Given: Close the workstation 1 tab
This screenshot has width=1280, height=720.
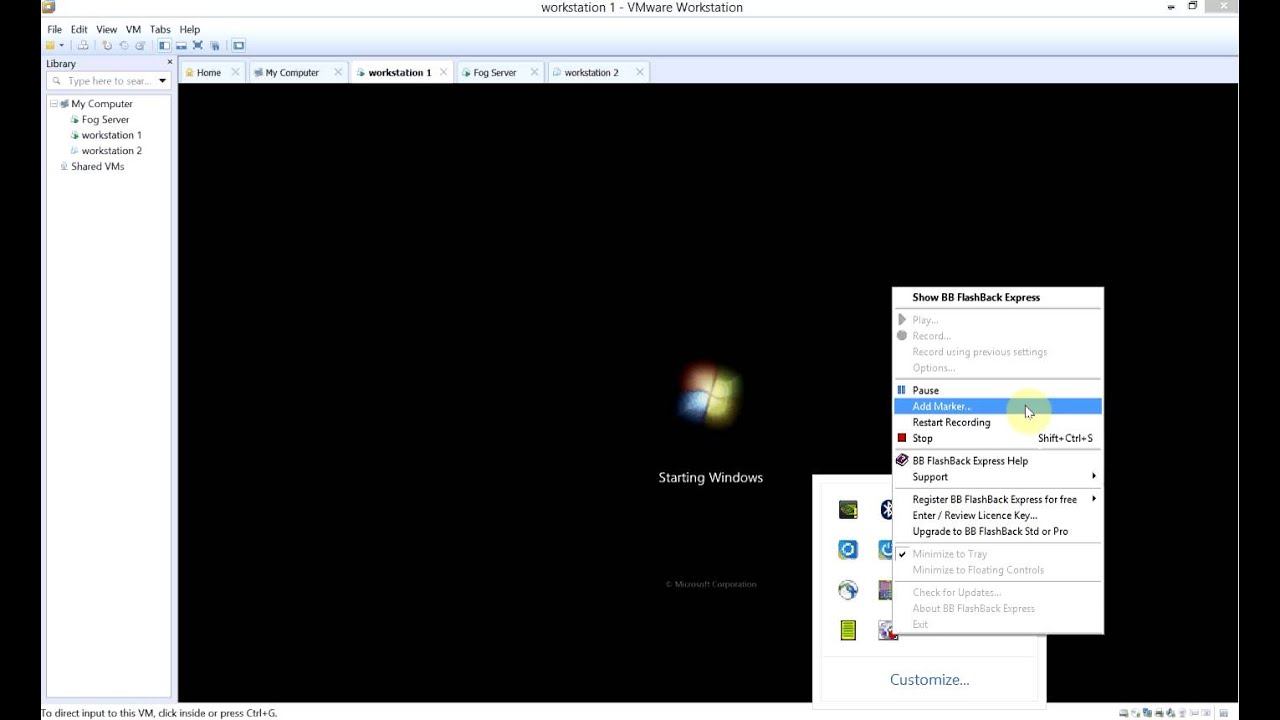Looking at the screenshot, I should 444,72.
